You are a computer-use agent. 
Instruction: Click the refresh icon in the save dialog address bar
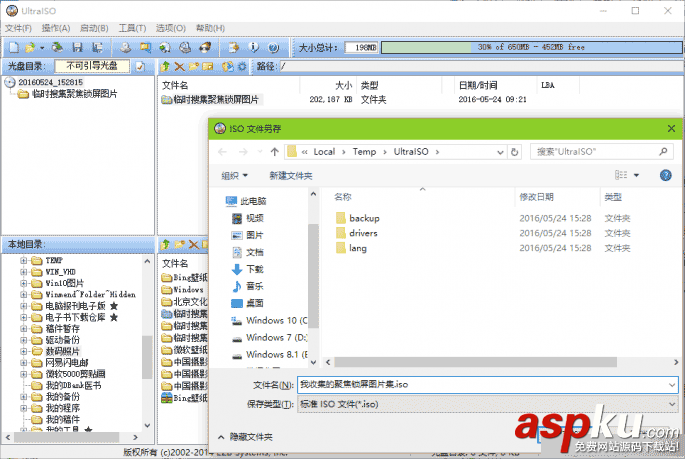(x=515, y=152)
